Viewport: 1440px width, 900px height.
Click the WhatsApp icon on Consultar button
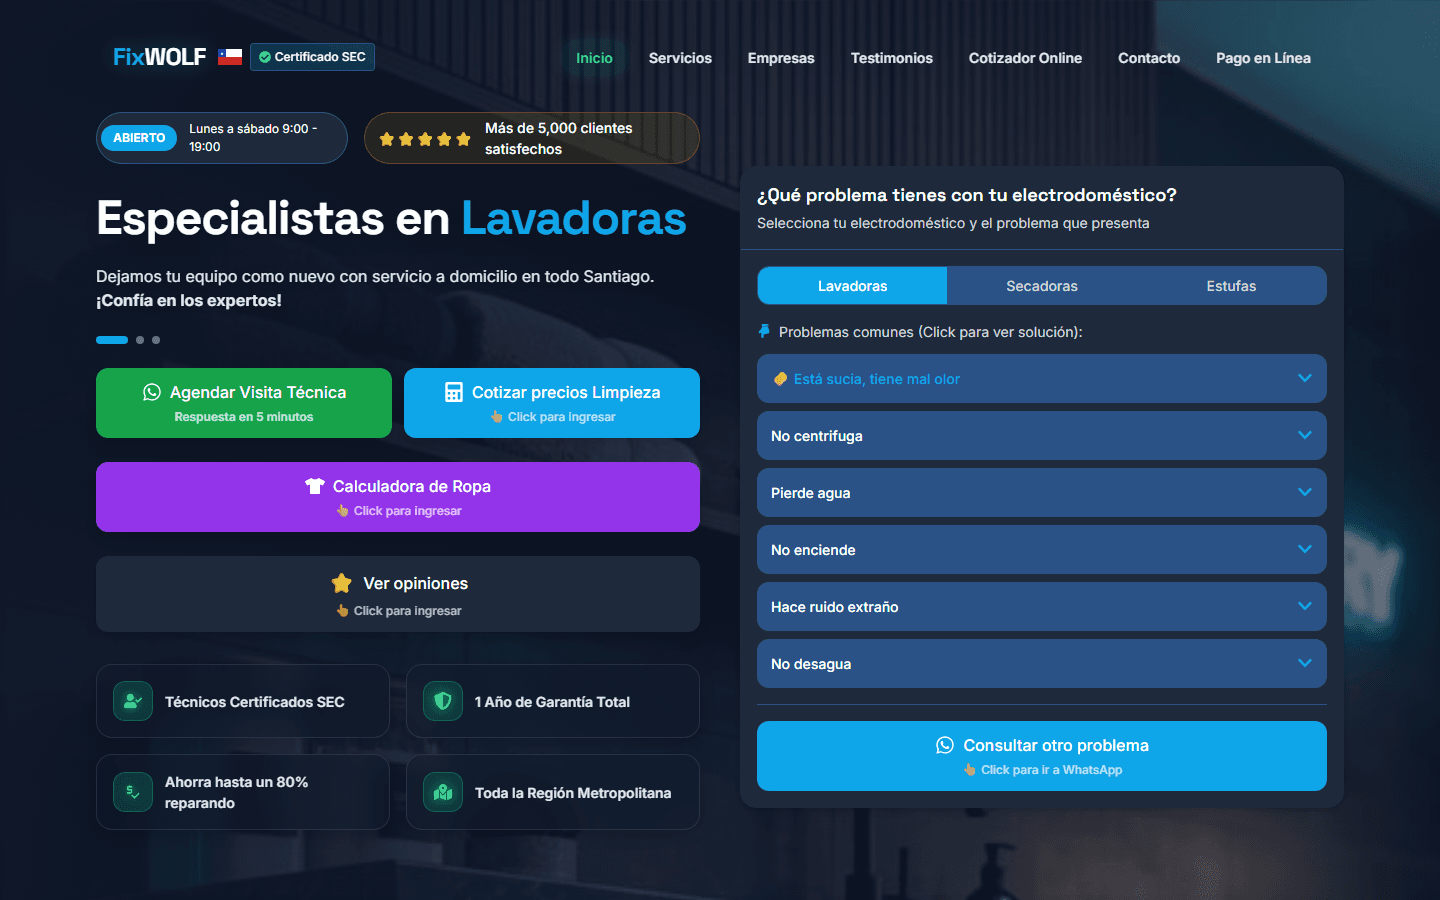click(x=945, y=745)
